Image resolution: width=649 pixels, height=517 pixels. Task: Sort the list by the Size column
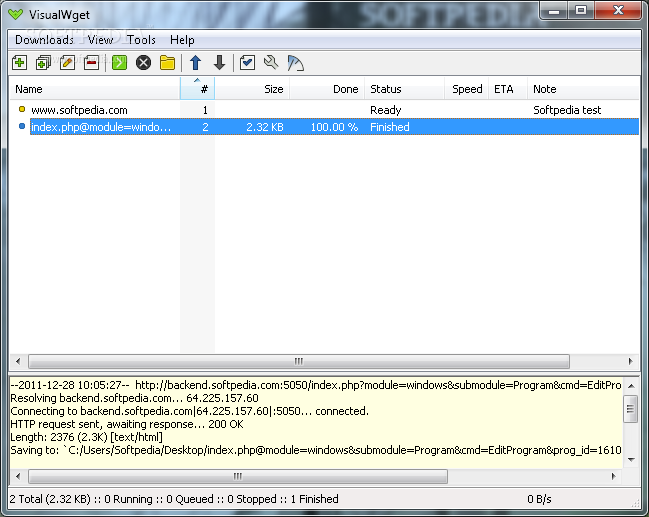tap(252, 89)
